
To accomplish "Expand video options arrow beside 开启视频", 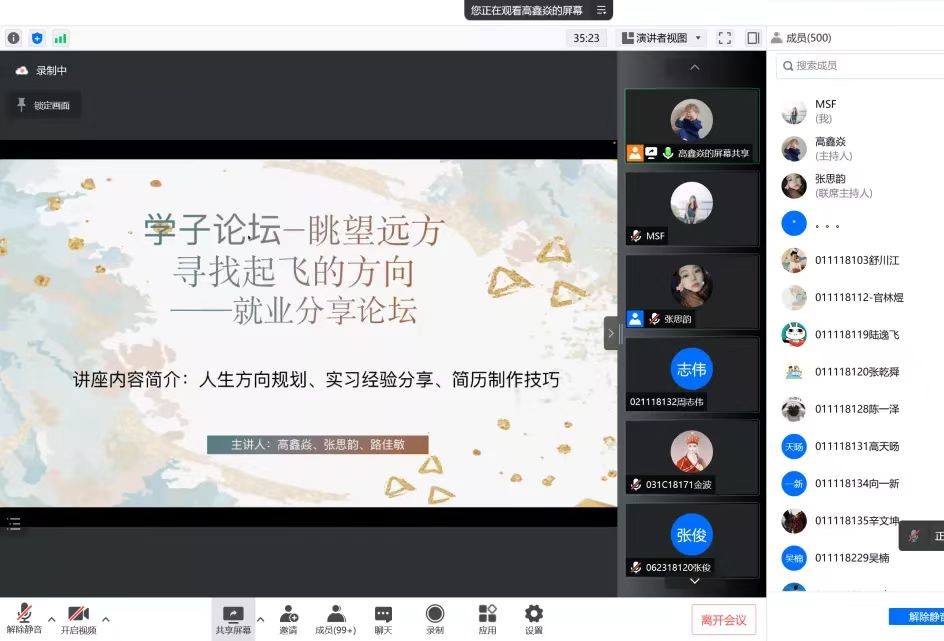I will tap(106, 619).
